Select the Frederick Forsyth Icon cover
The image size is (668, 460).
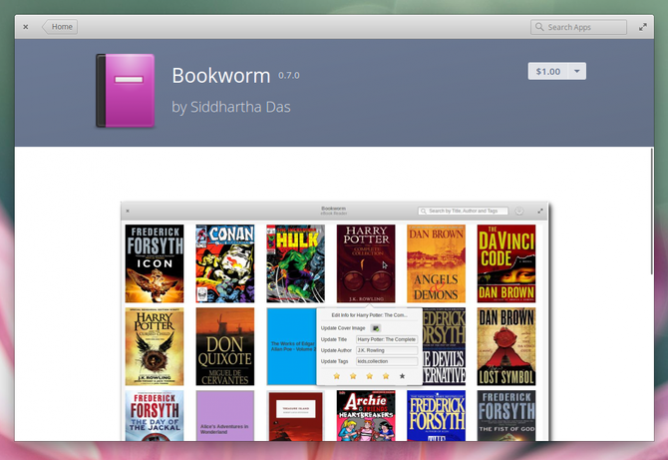[155, 263]
